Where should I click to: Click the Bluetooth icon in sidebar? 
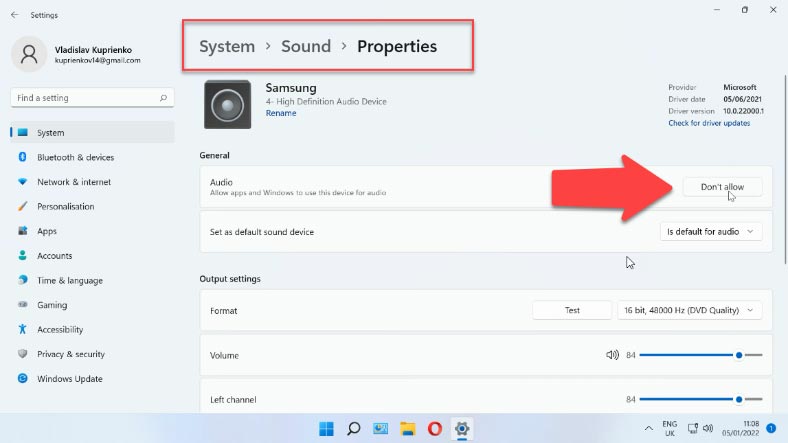pos(23,157)
